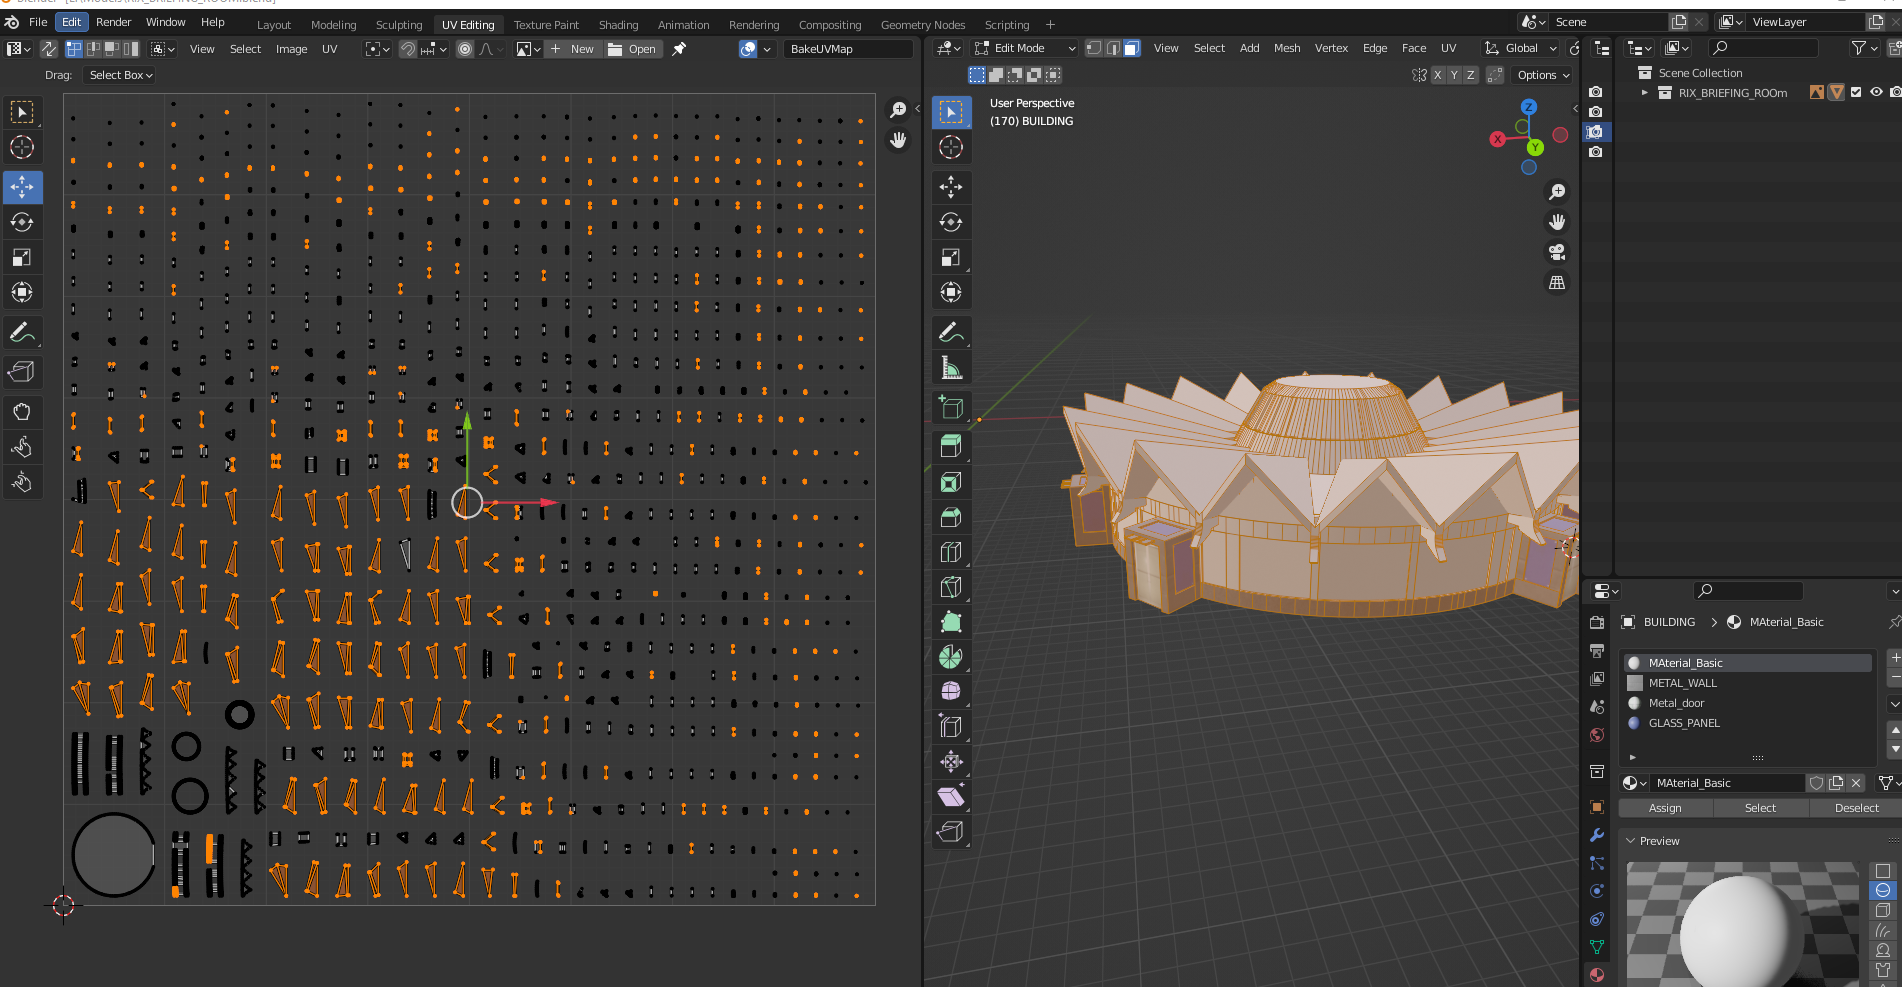This screenshot has width=1902, height=987.
Task: Toggle Y axis mirror in 3D viewport
Action: coord(1454,75)
